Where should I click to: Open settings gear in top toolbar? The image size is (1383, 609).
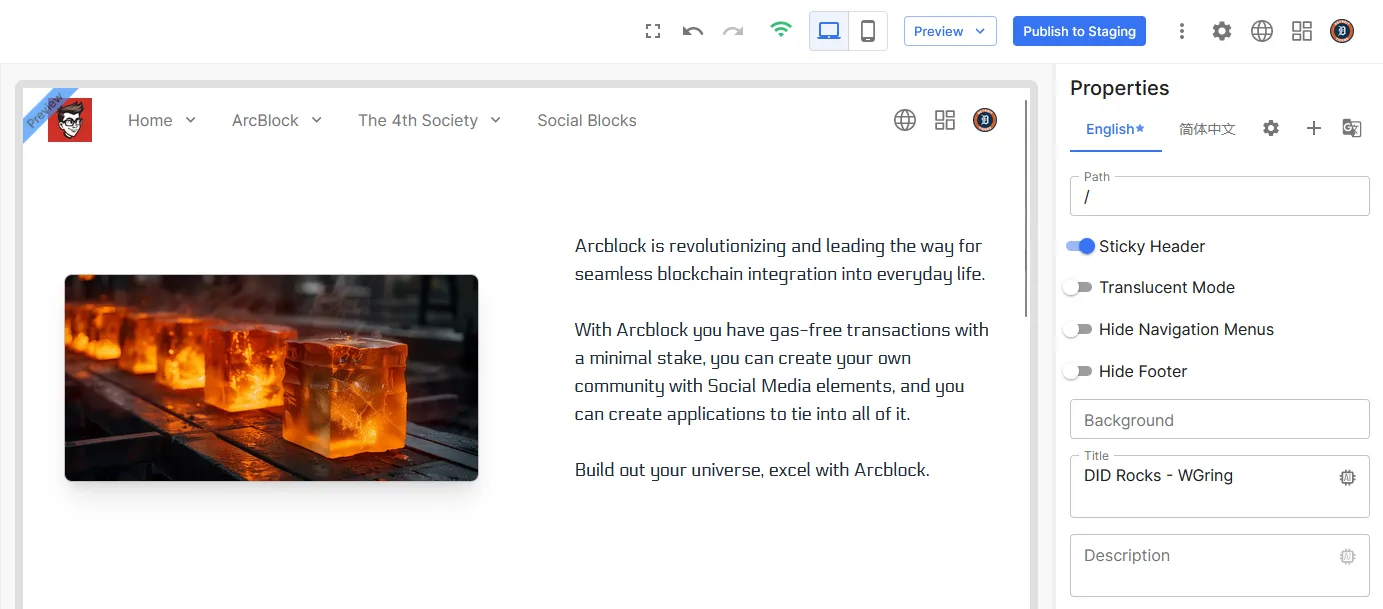[1222, 31]
